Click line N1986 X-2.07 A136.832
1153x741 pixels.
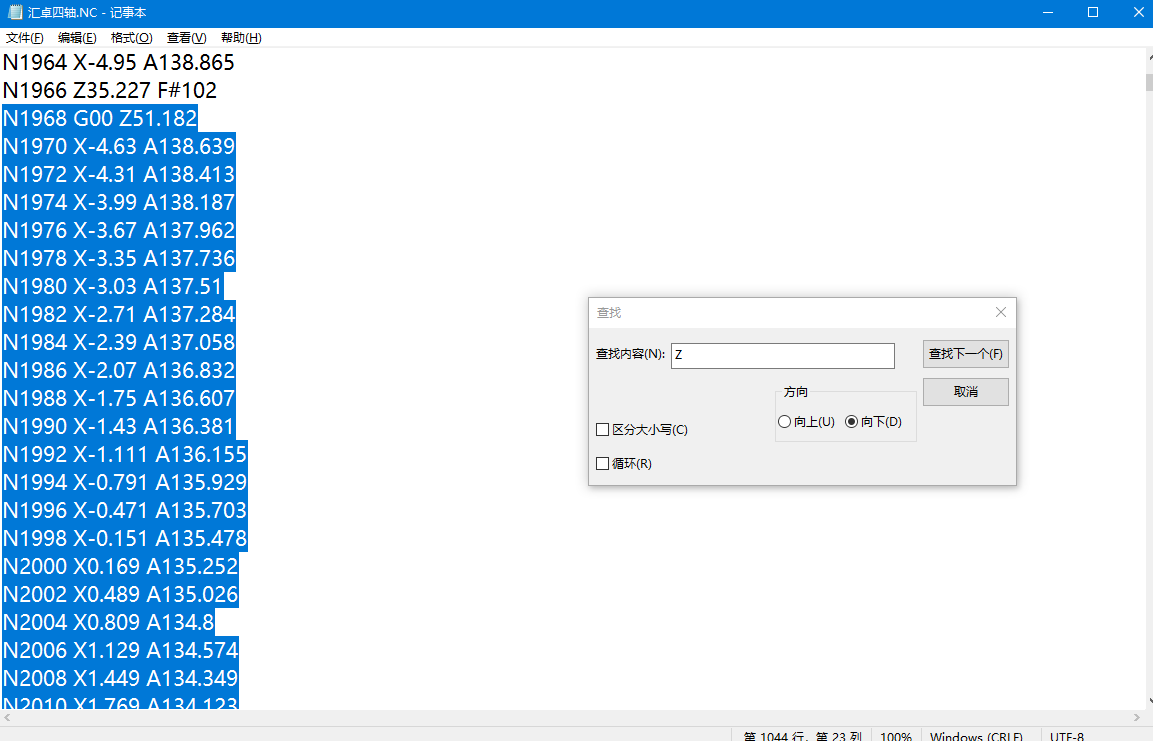point(118,370)
